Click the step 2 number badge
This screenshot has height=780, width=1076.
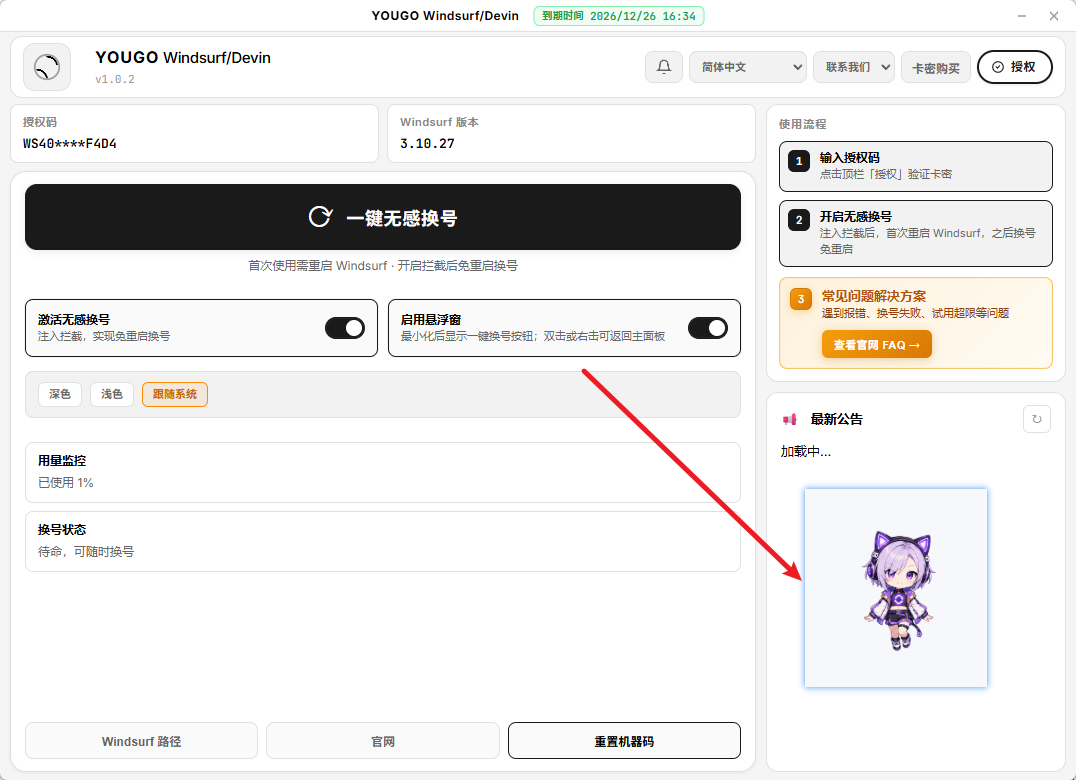(799, 220)
